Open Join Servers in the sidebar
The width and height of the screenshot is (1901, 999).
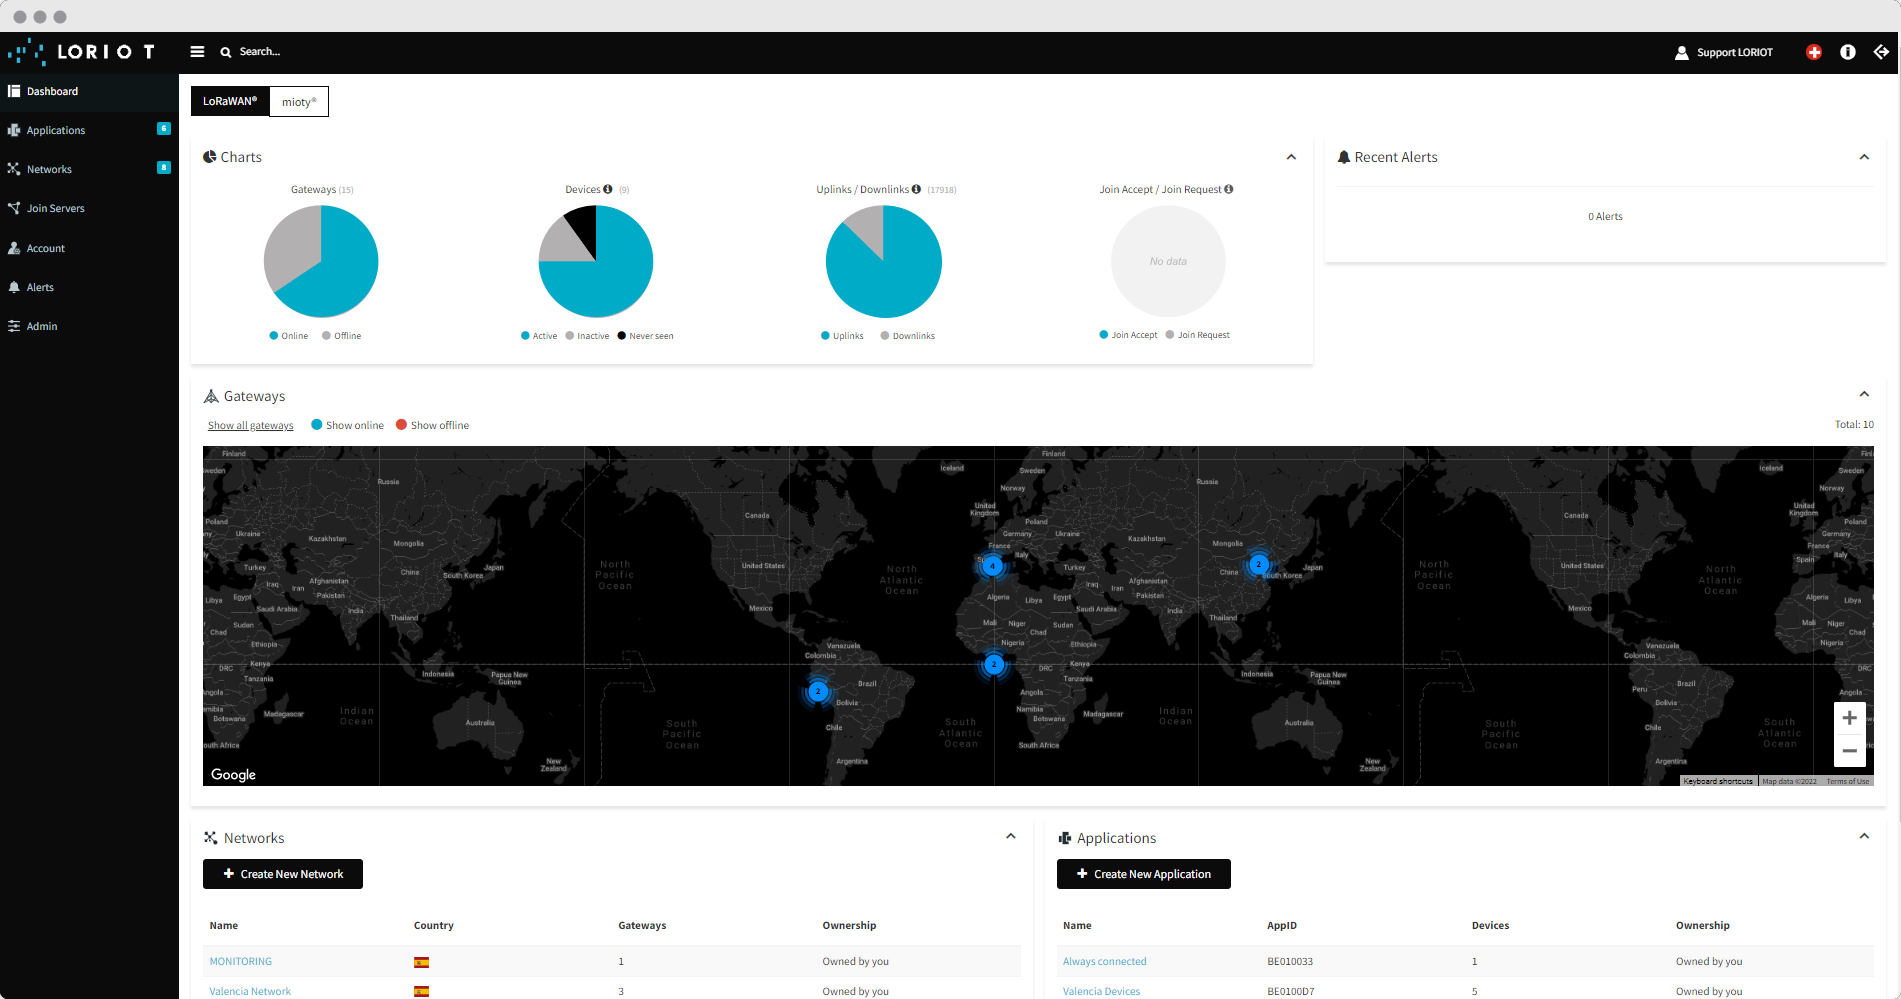tap(89, 208)
